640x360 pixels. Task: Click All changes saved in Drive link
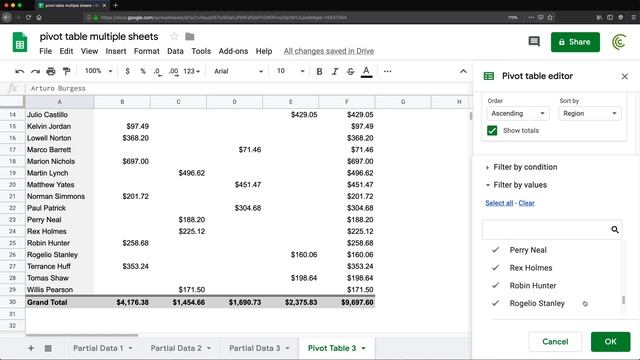(329, 51)
